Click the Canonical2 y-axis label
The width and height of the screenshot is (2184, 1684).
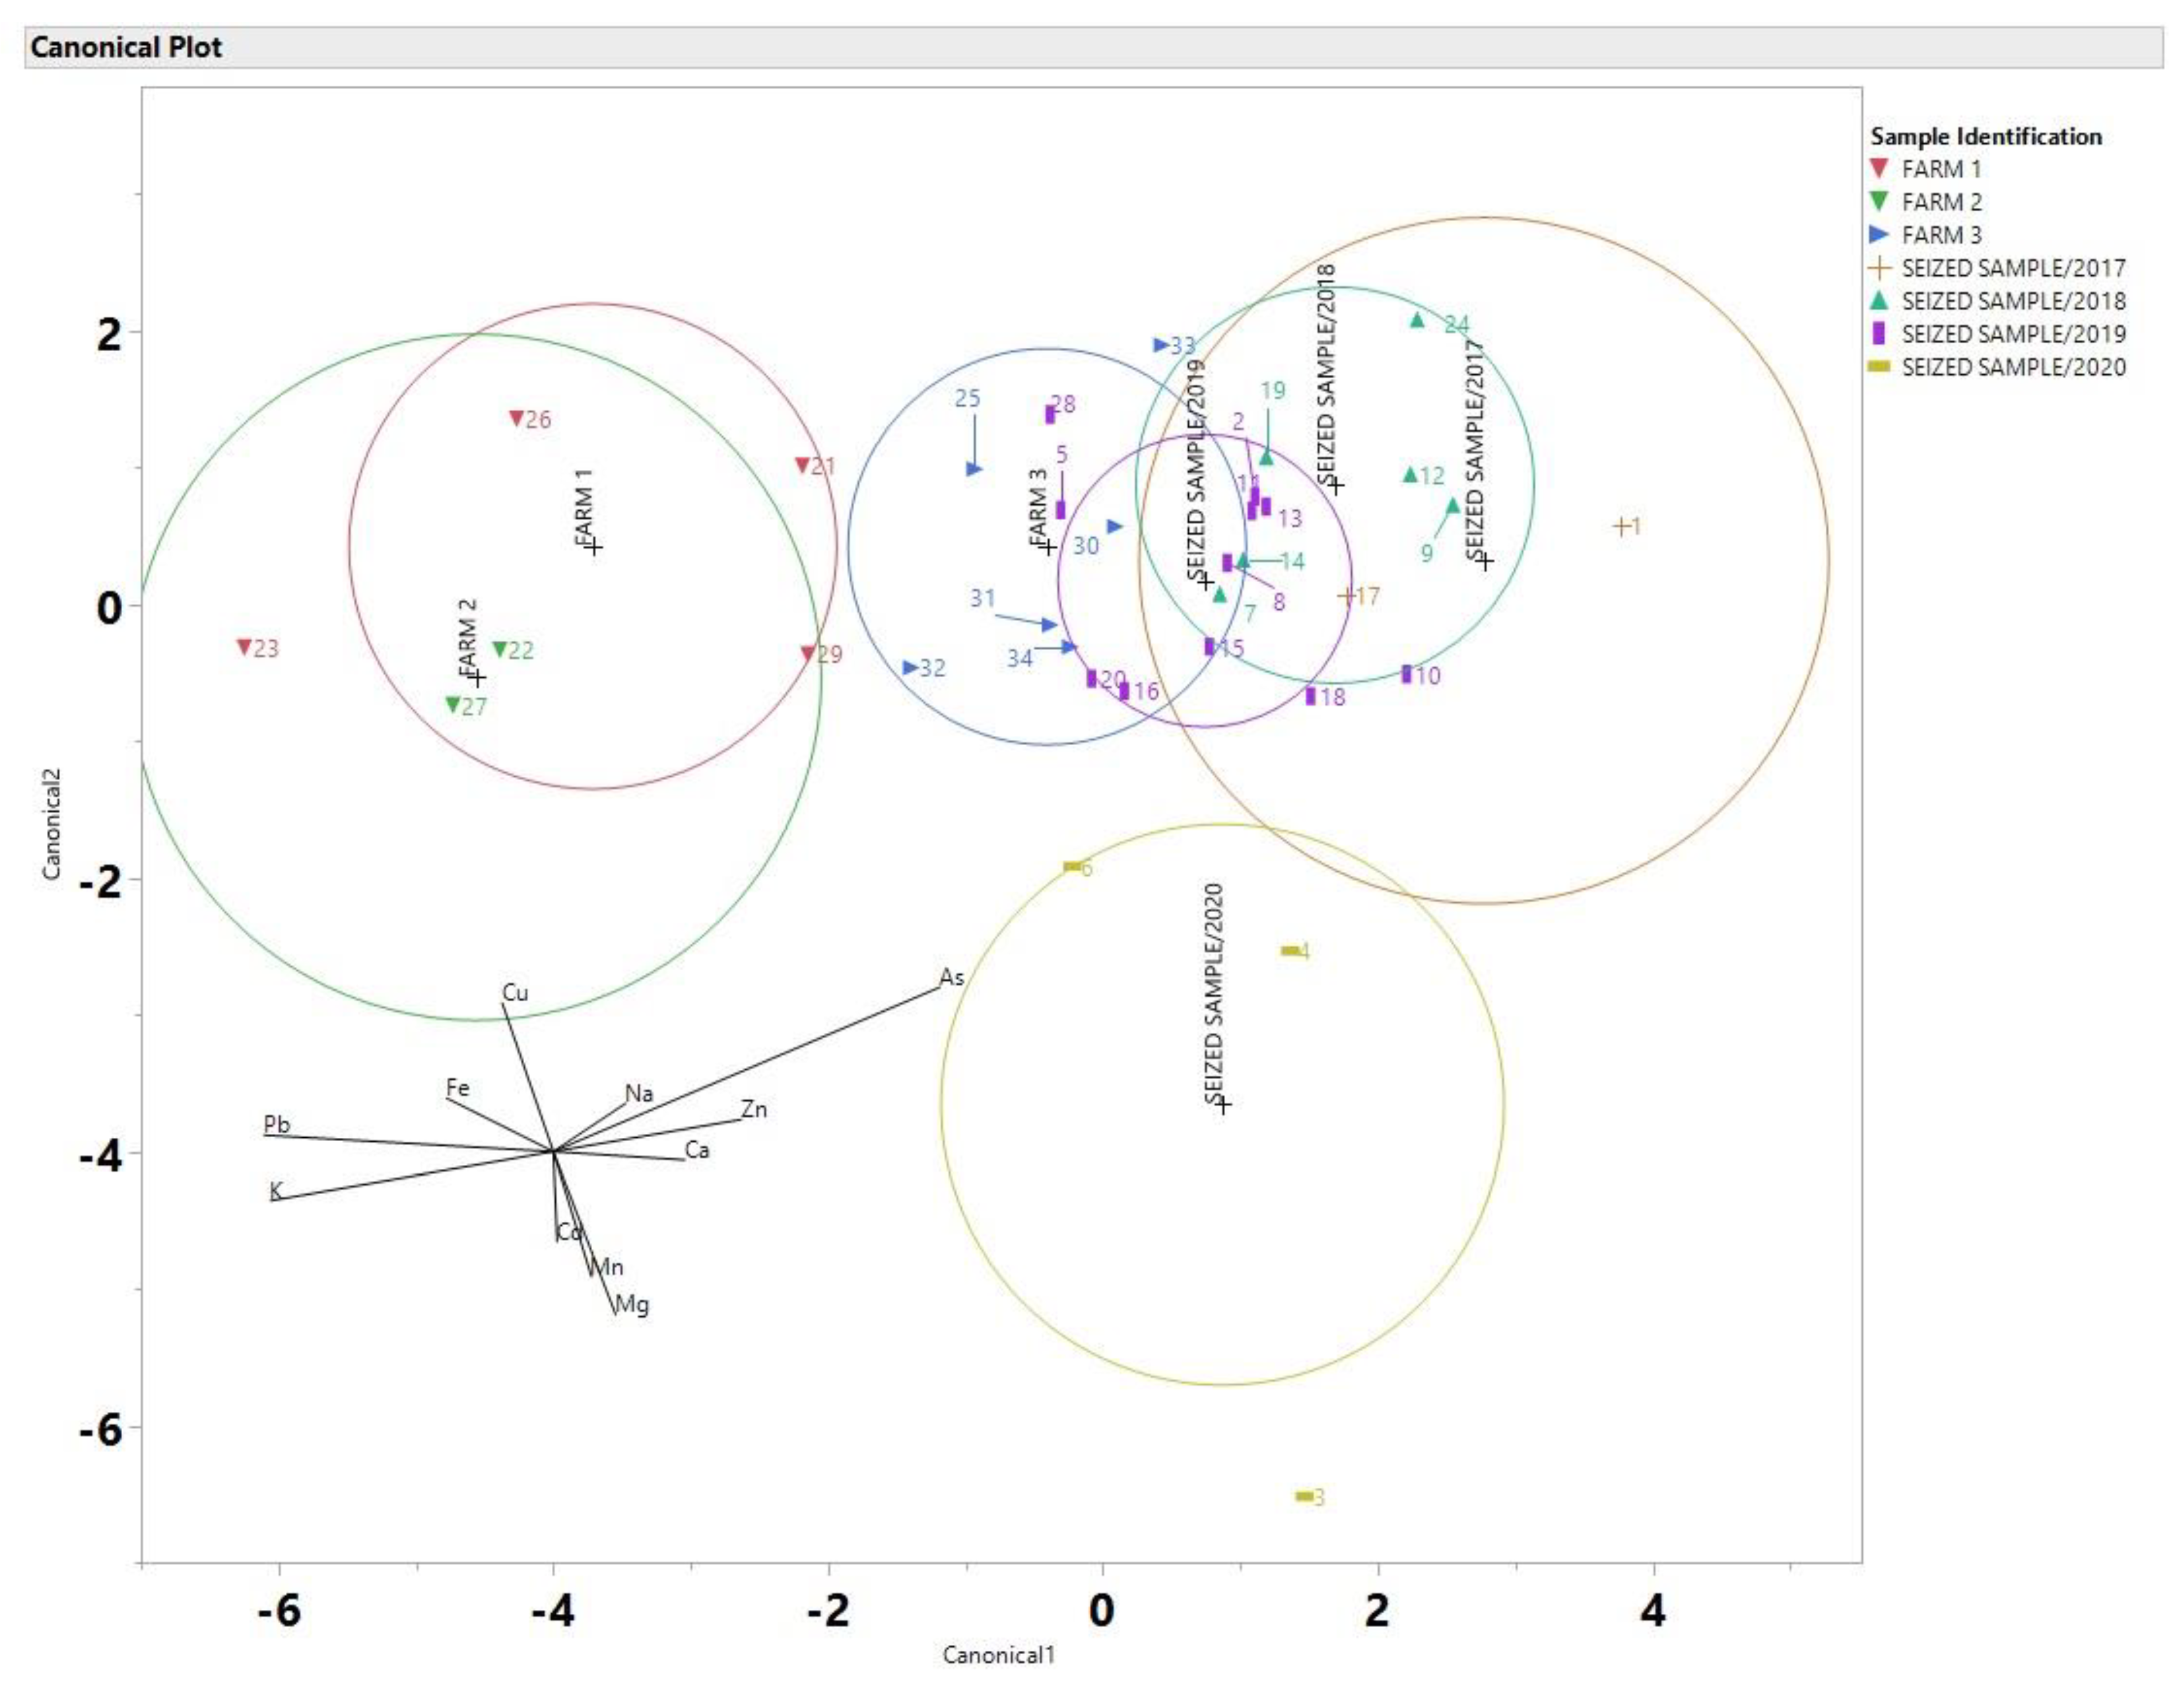click(52, 824)
